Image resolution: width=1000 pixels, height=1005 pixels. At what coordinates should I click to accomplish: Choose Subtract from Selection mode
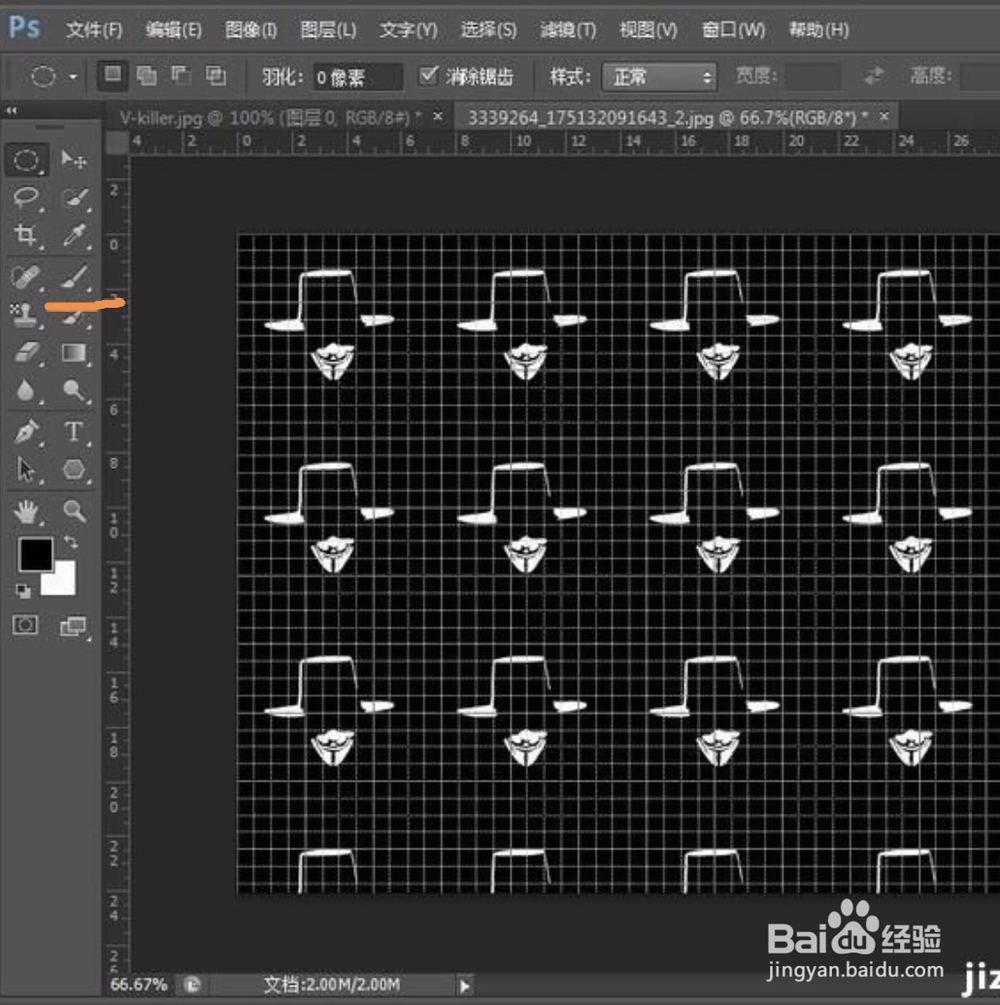[x=181, y=76]
